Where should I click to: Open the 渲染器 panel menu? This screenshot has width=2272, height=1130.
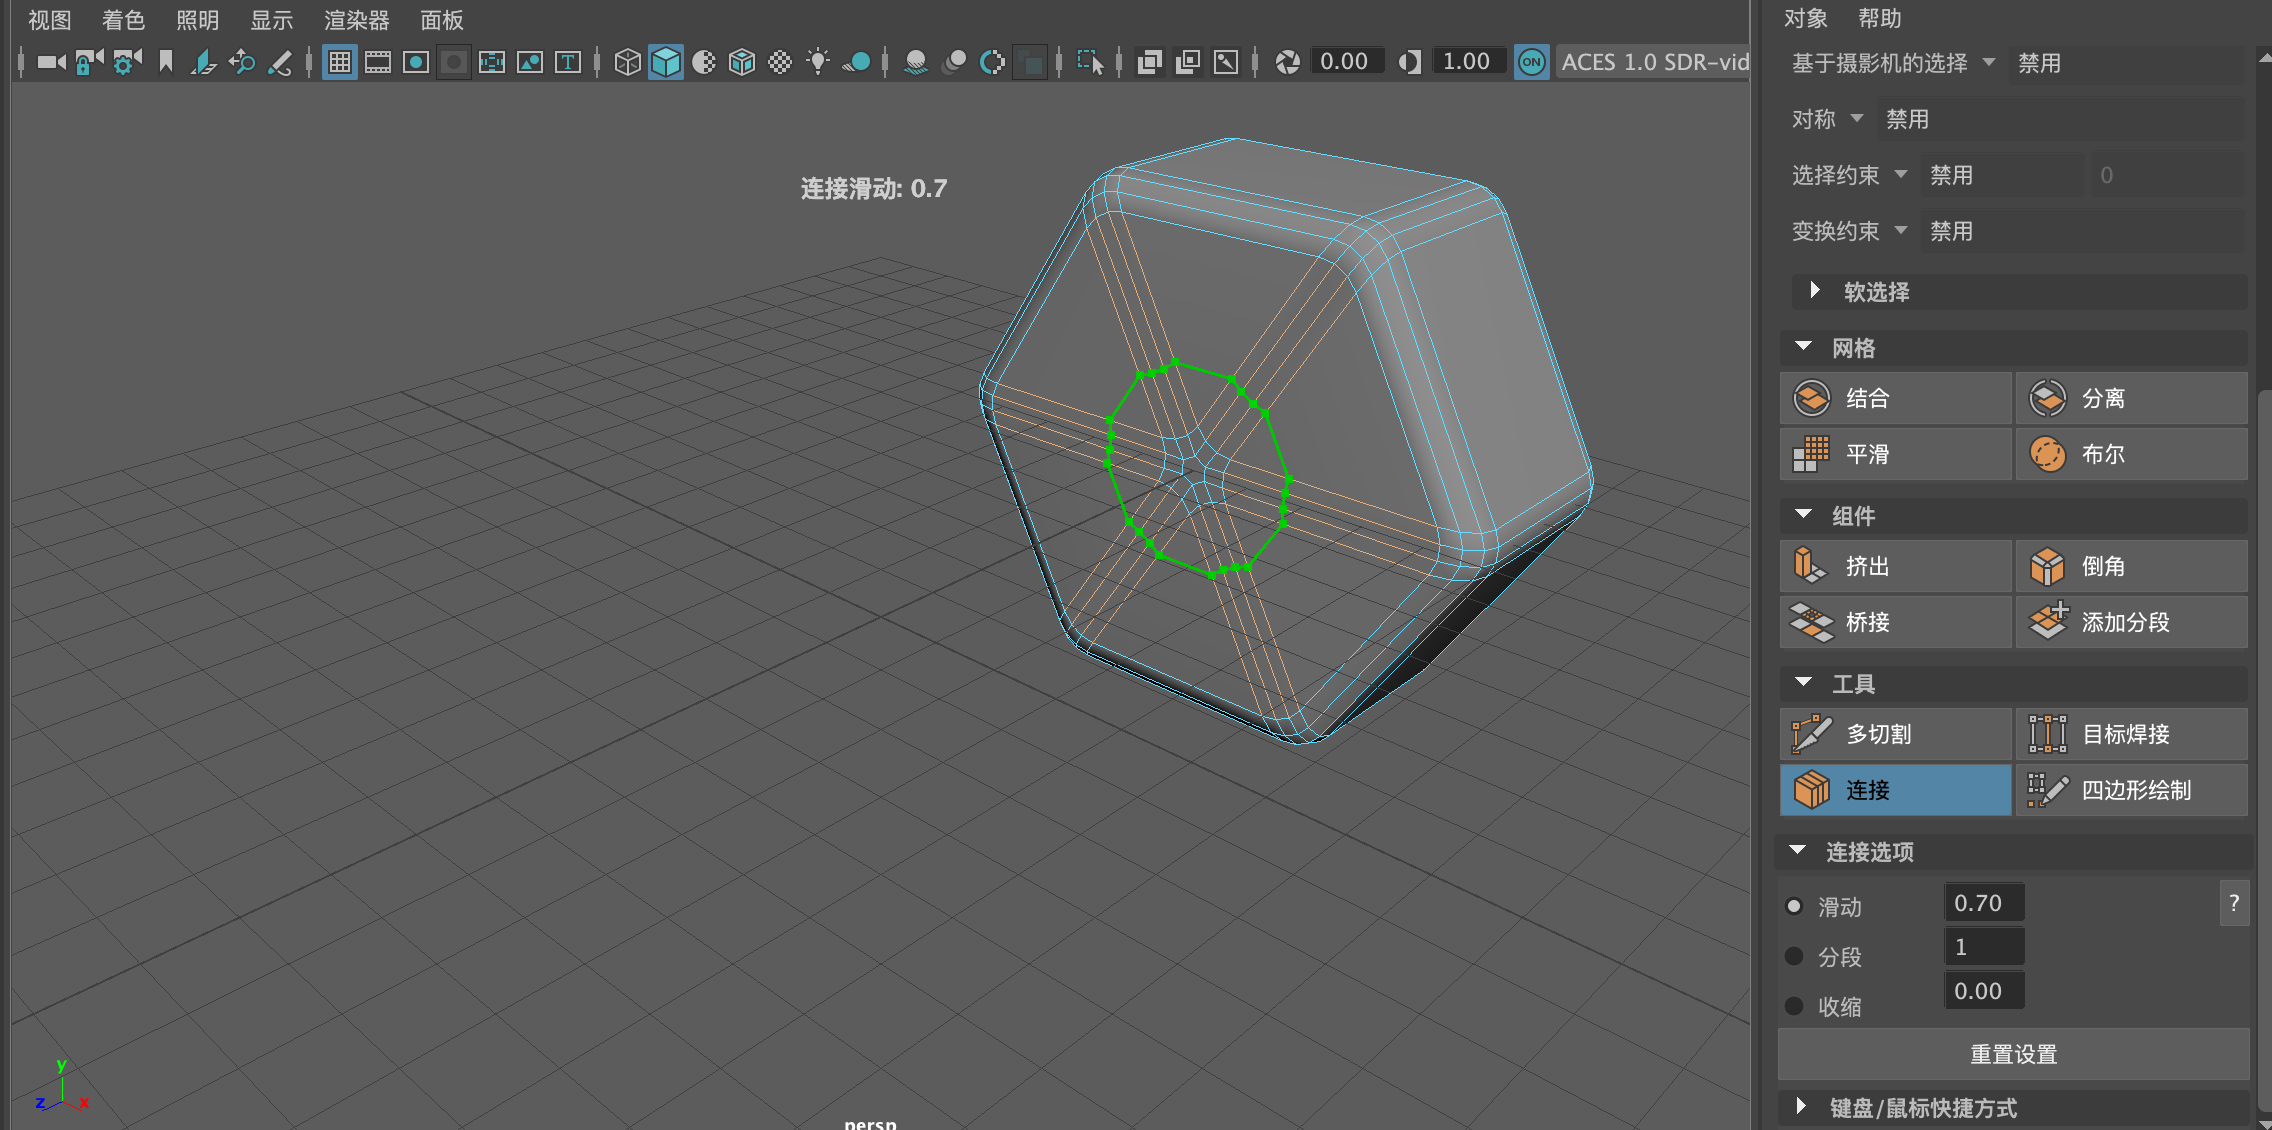click(x=356, y=20)
